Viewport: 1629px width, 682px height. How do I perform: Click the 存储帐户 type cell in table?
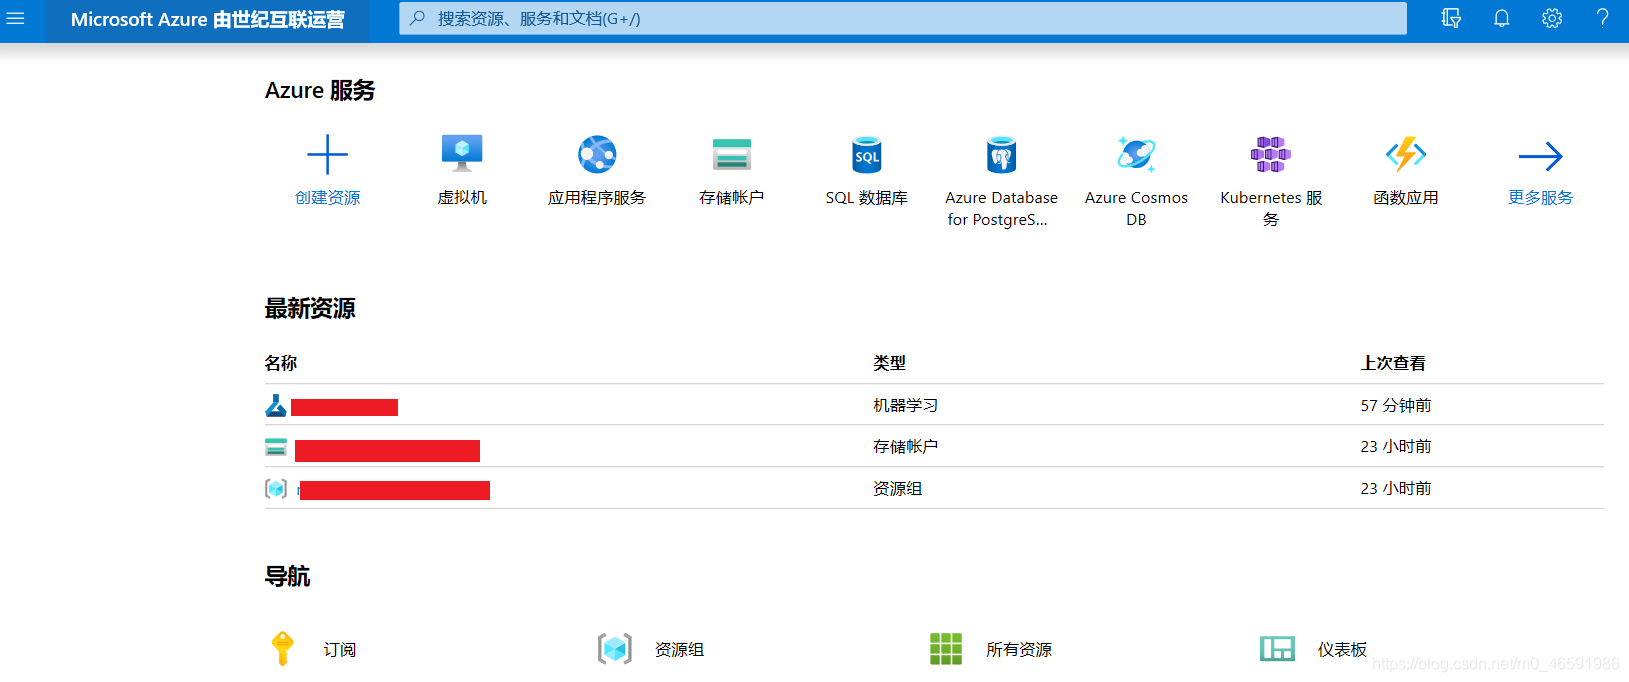(905, 446)
